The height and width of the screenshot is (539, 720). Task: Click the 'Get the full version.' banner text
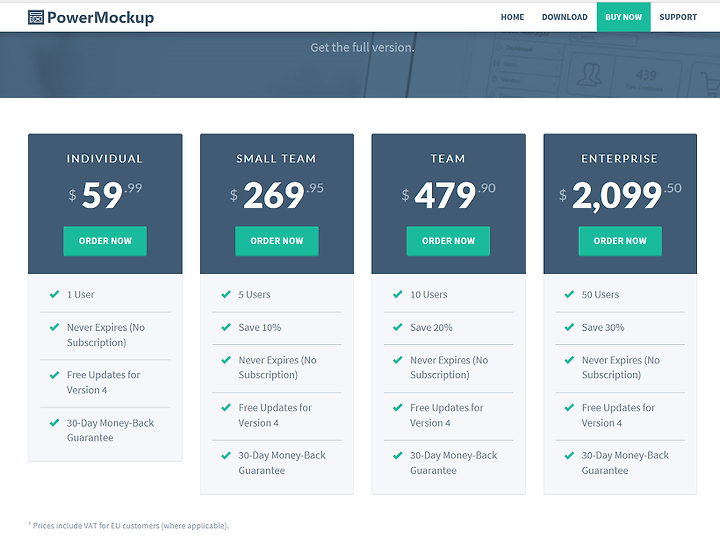pyautogui.click(x=362, y=48)
